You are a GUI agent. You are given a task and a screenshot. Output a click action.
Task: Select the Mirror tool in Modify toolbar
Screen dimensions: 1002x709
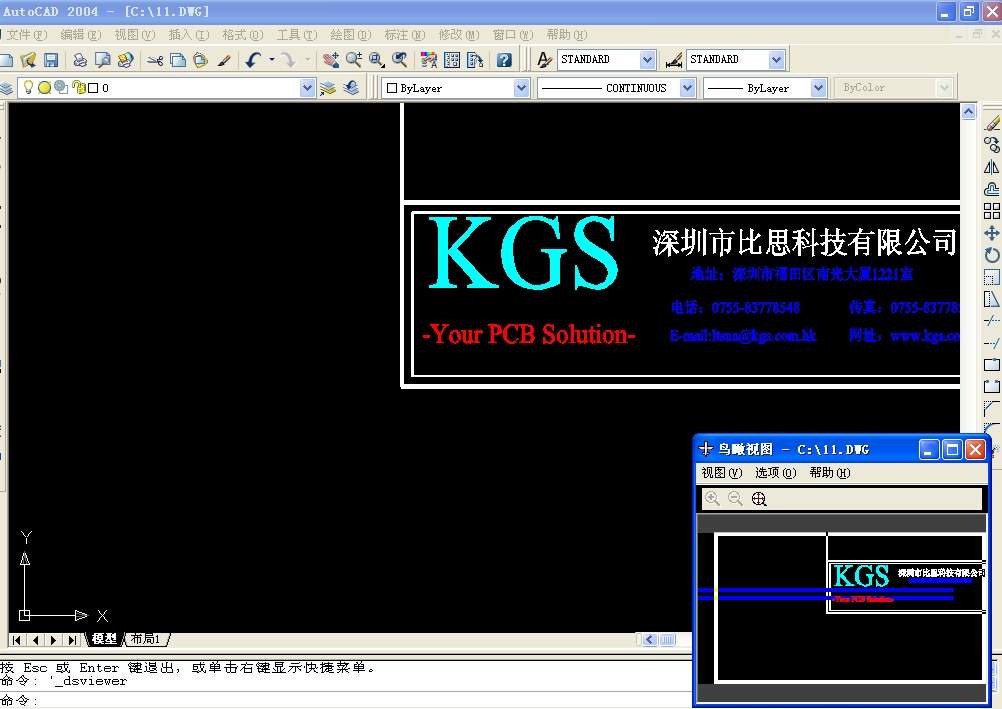tap(992, 168)
